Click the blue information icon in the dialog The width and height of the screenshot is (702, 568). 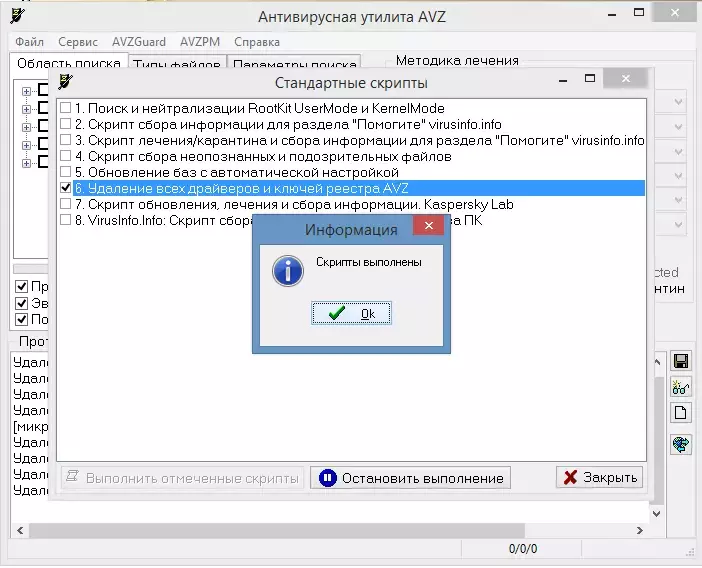(x=287, y=271)
